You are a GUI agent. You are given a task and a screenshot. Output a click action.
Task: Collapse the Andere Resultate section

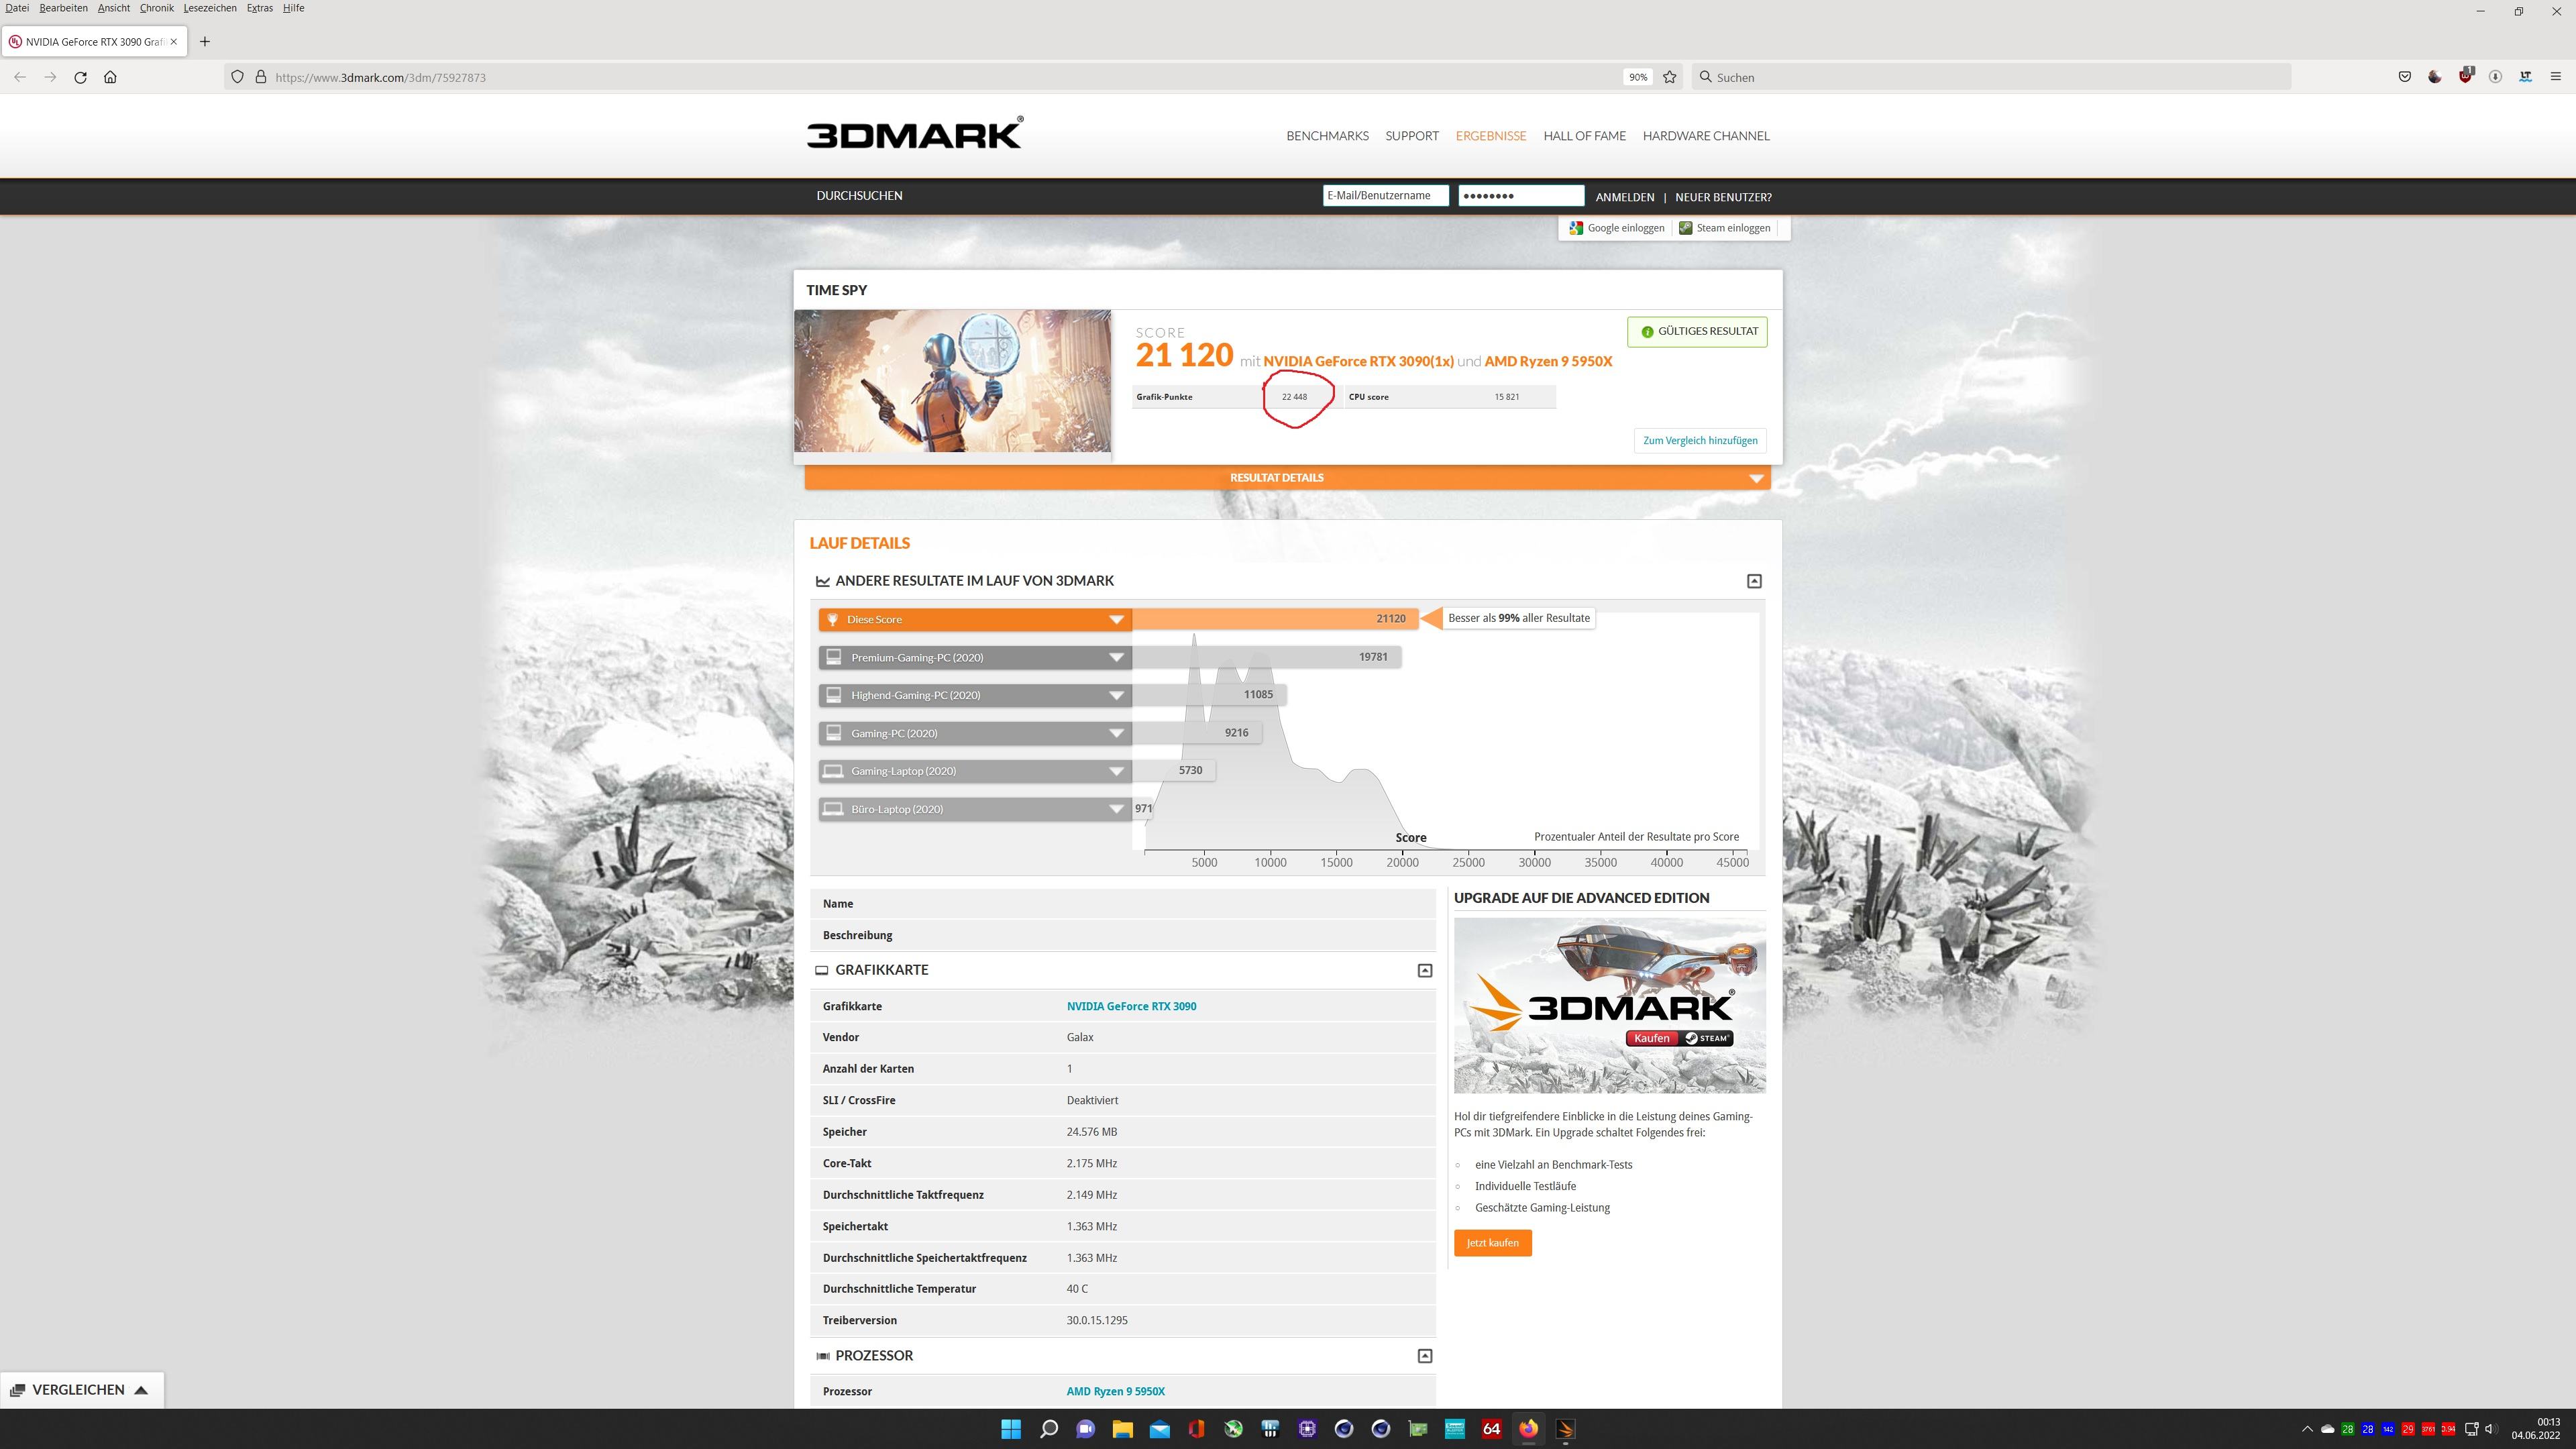tap(1753, 581)
